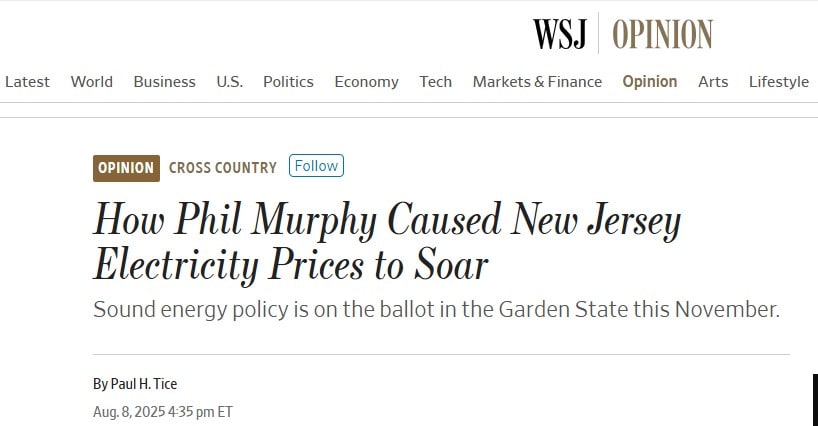Navigate to the U.S. section
This screenshot has height=426, width=818.
coord(230,82)
